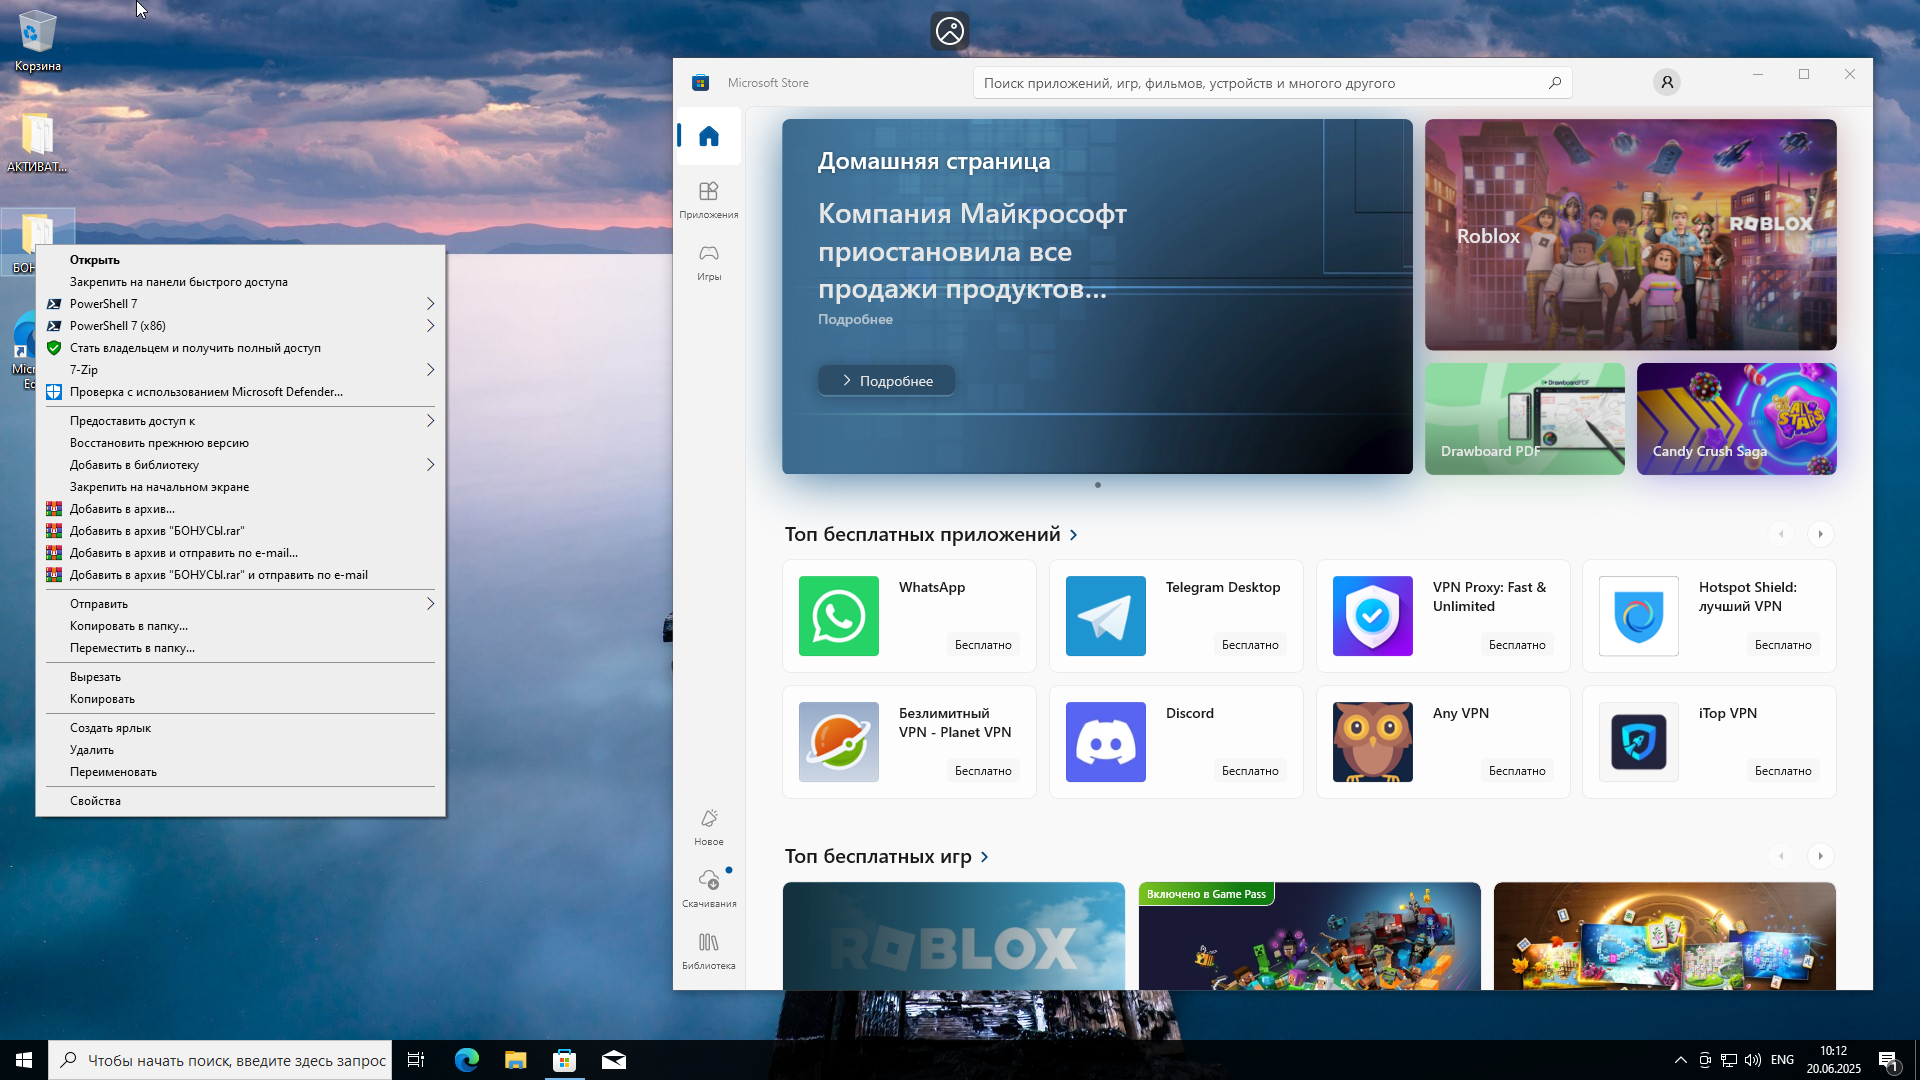Open the notification center icon
The image size is (1920, 1080).
[1888, 1060]
